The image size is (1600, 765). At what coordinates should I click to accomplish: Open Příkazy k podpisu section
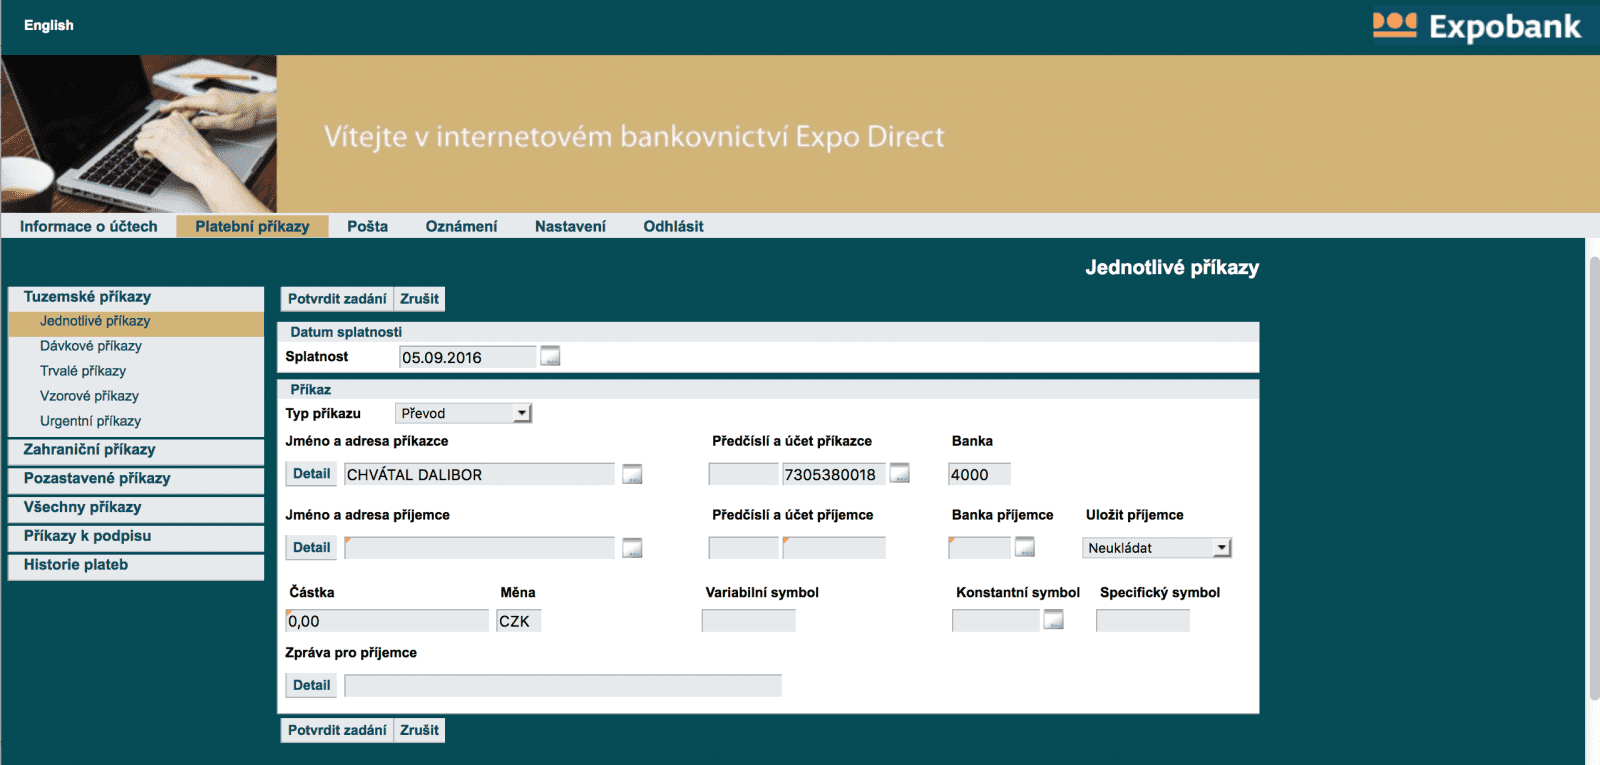[136, 537]
